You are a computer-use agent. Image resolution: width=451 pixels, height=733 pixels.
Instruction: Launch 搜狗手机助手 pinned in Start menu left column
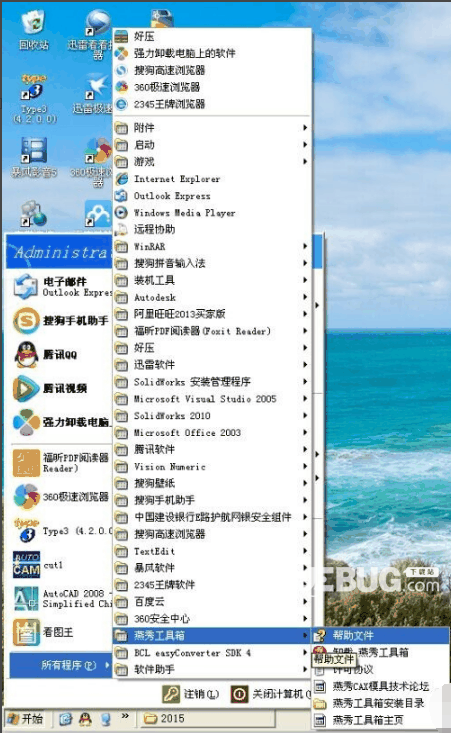pyautogui.click(x=61, y=321)
